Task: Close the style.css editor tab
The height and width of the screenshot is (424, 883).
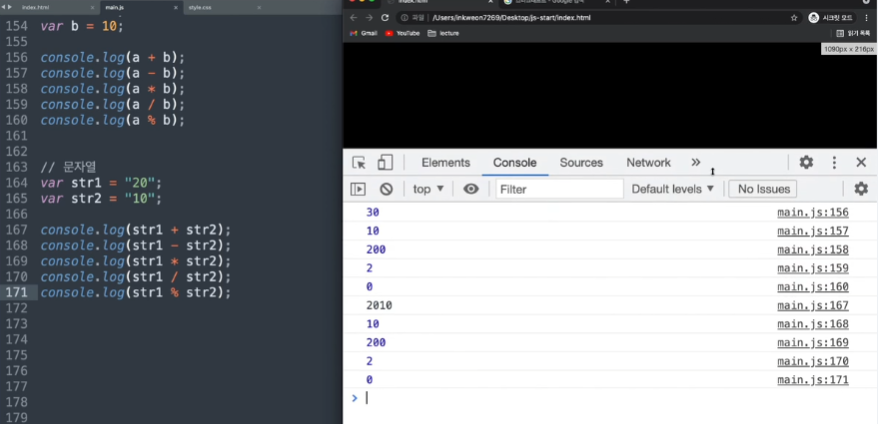Action: [259, 7]
